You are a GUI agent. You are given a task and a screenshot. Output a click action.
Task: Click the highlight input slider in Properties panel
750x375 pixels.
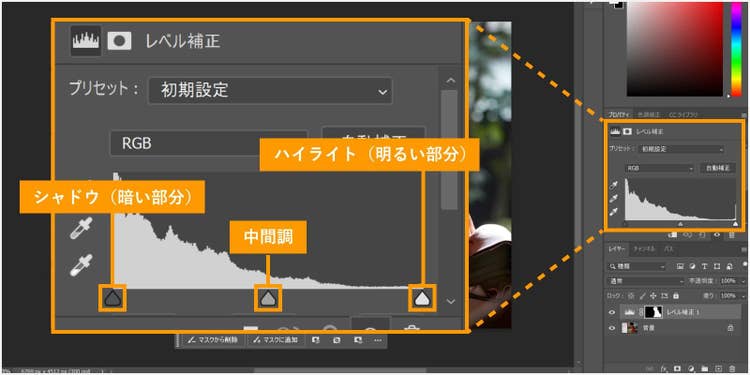(736, 224)
